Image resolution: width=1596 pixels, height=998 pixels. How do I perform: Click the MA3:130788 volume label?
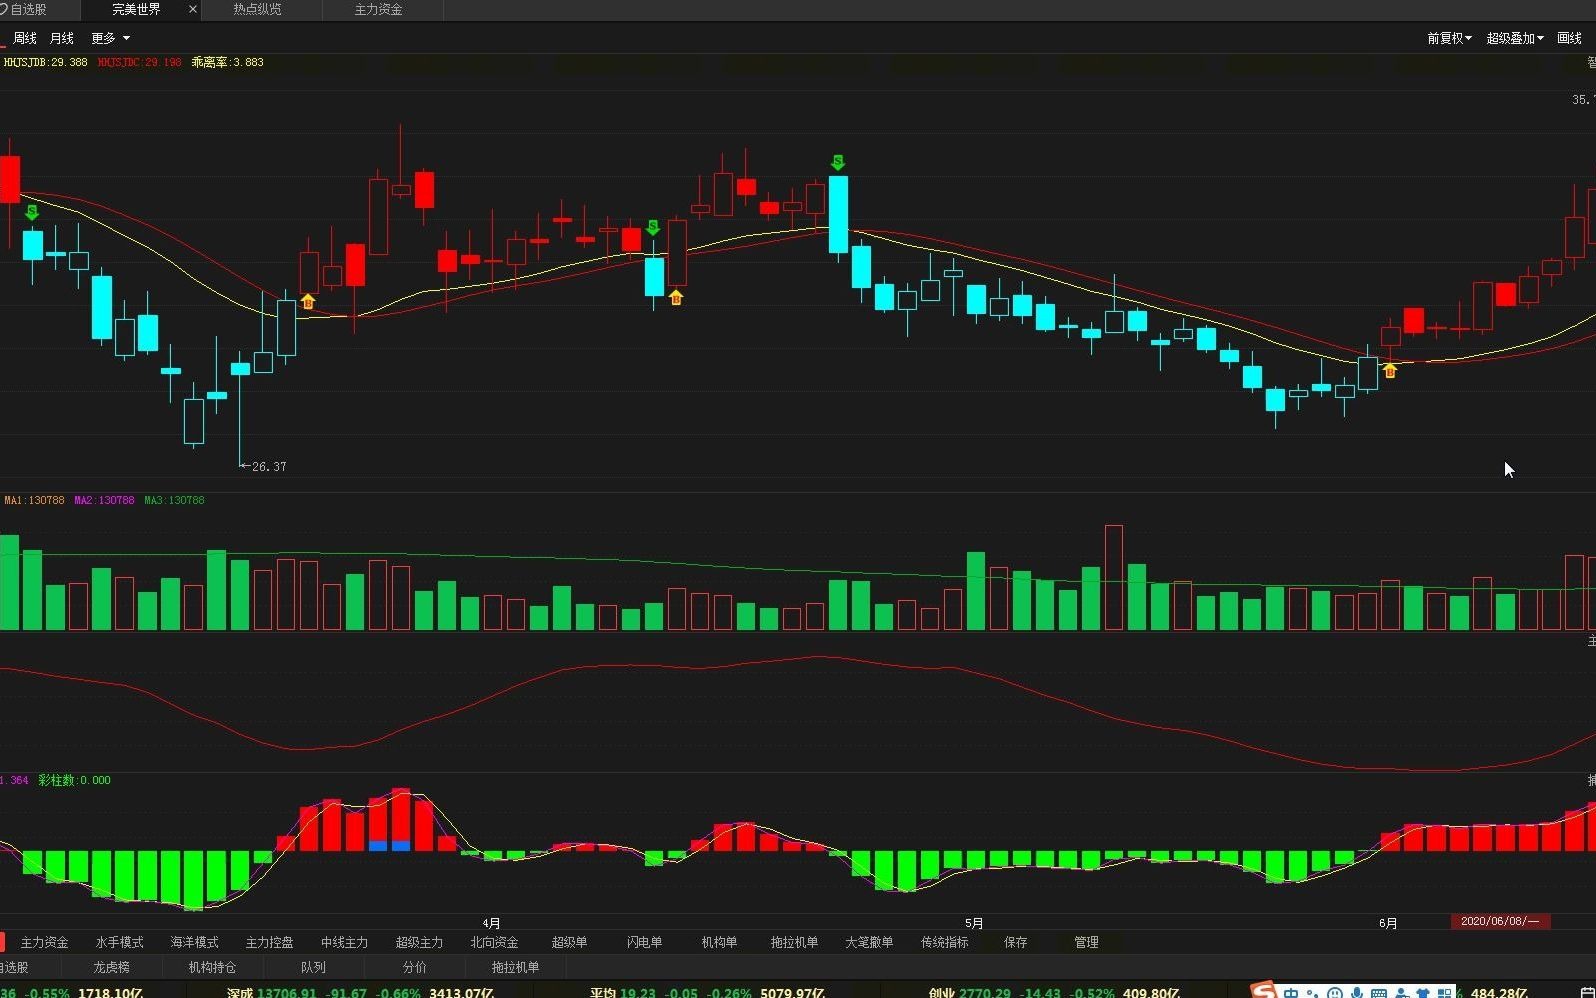(x=174, y=500)
